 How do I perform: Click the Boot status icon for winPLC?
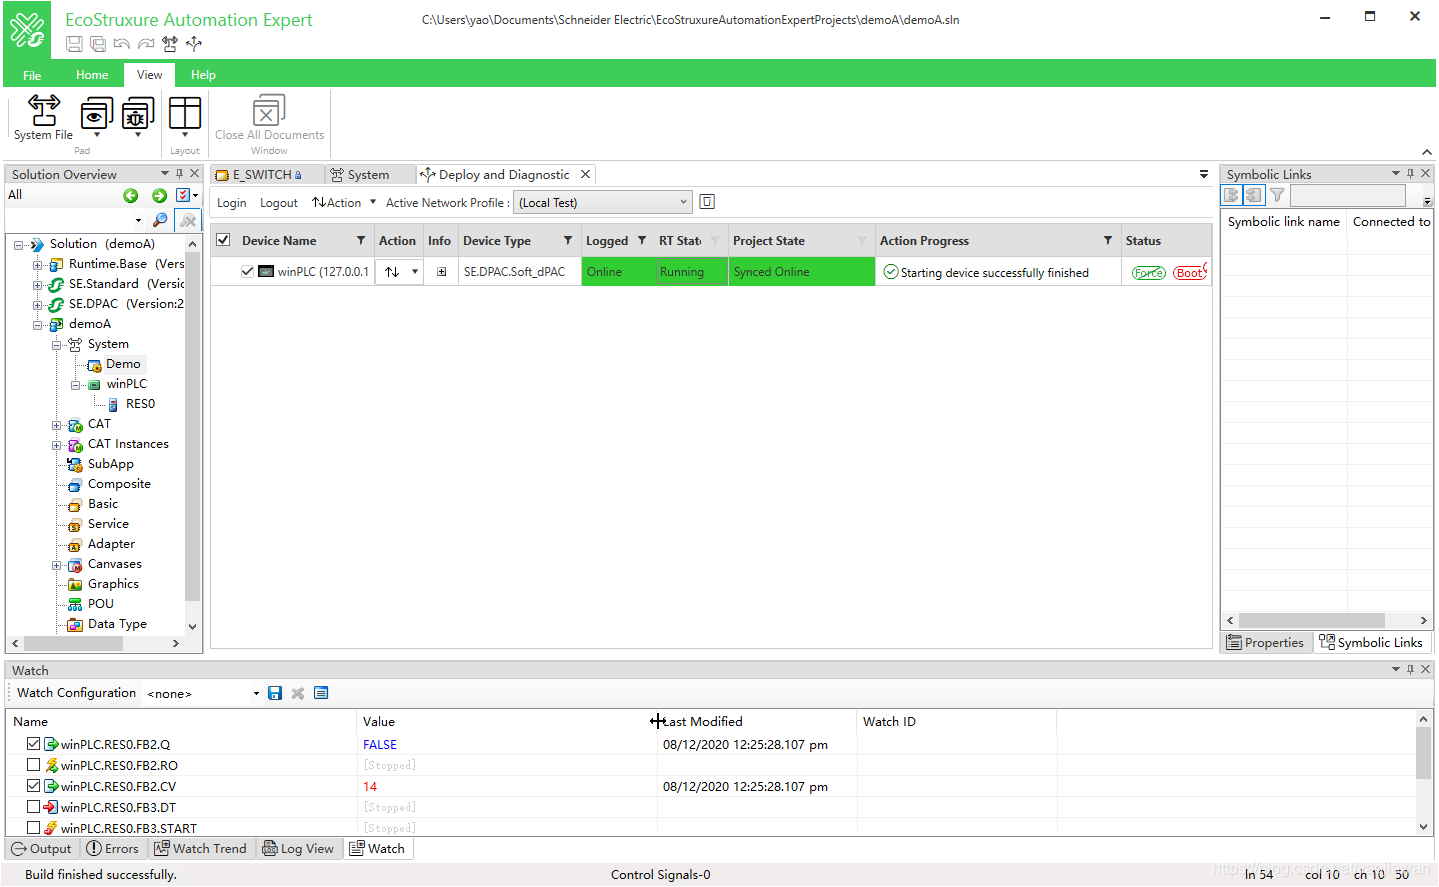[1190, 272]
